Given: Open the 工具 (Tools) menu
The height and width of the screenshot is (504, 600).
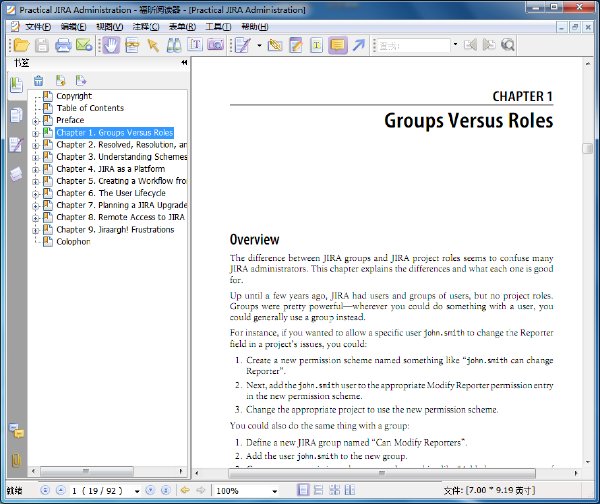Looking at the screenshot, I should point(218,27).
